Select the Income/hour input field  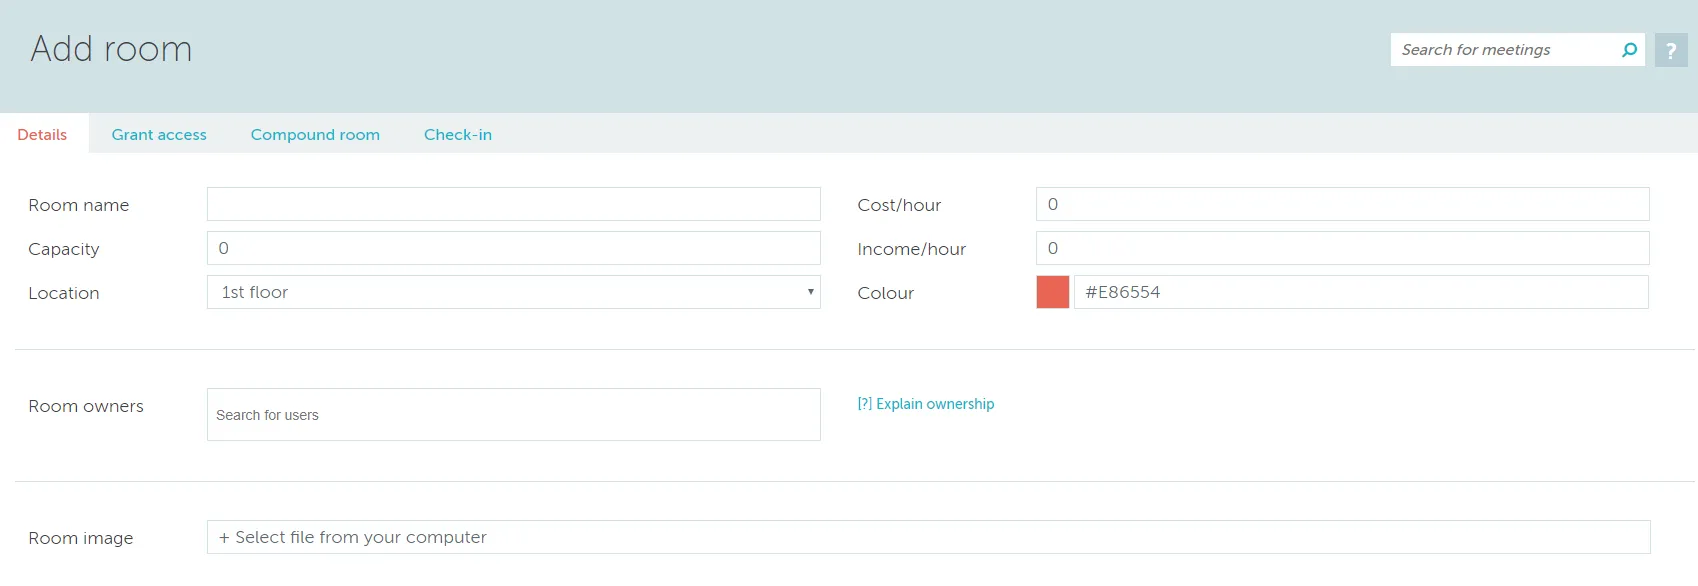point(1342,248)
